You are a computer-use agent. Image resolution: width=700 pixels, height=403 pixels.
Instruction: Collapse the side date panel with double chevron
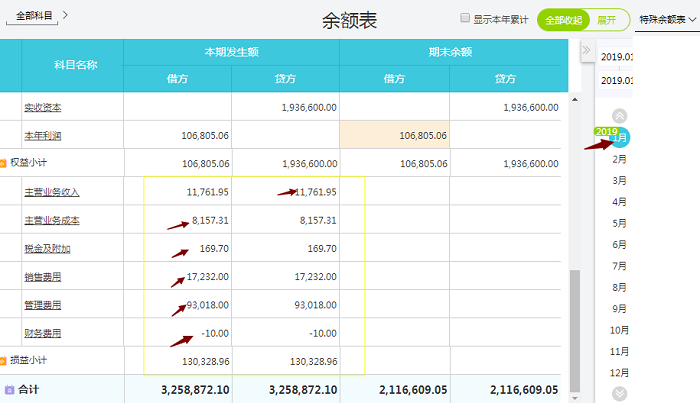[x=588, y=48]
